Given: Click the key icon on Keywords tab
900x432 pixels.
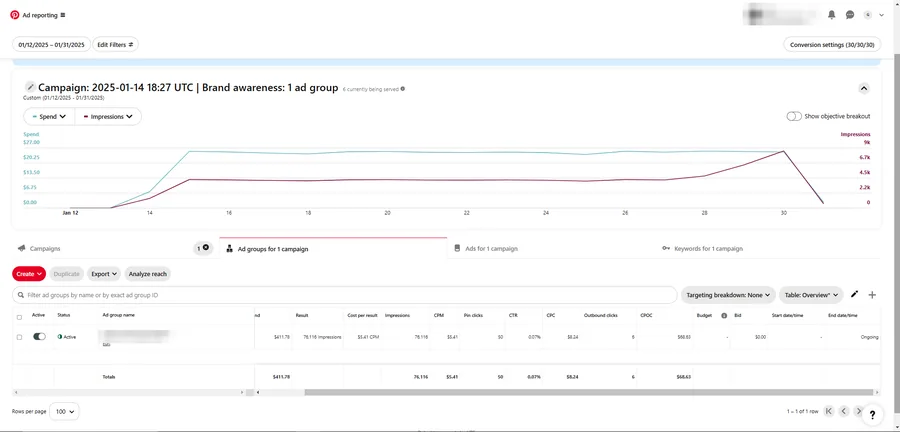Looking at the screenshot, I should [666, 248].
